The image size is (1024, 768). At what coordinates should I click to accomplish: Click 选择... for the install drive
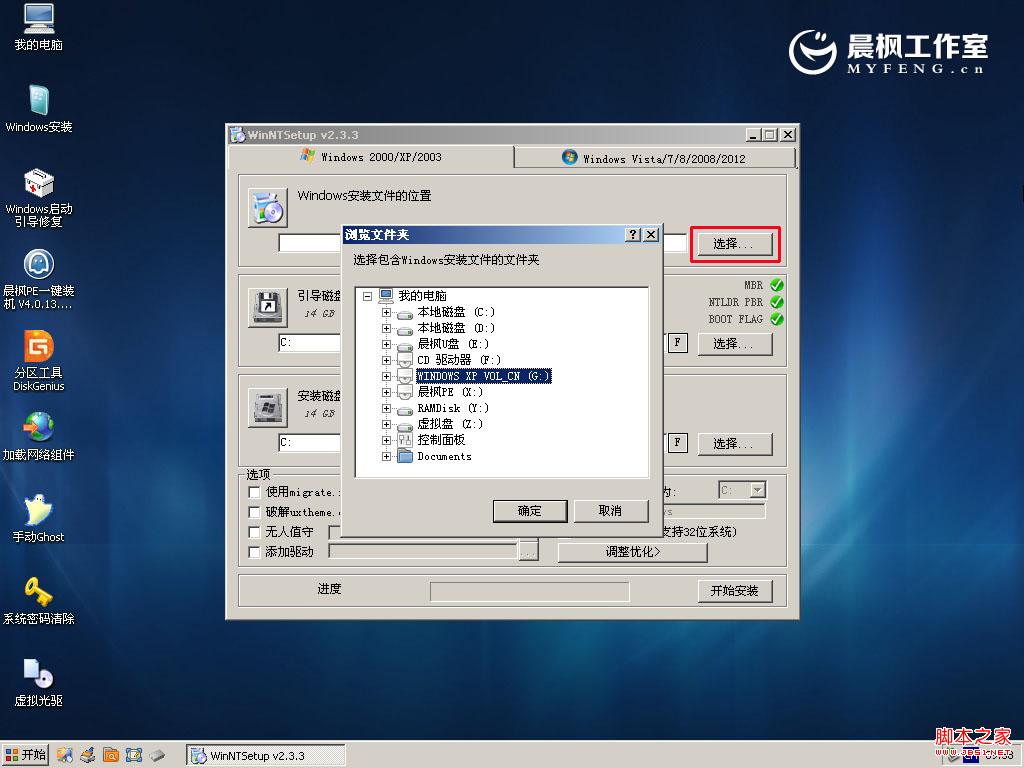735,443
